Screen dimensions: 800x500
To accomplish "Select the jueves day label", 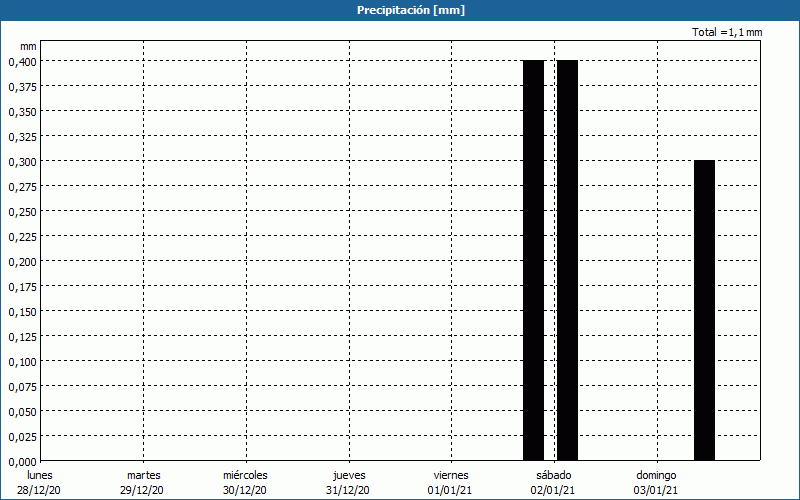I will [349, 475].
